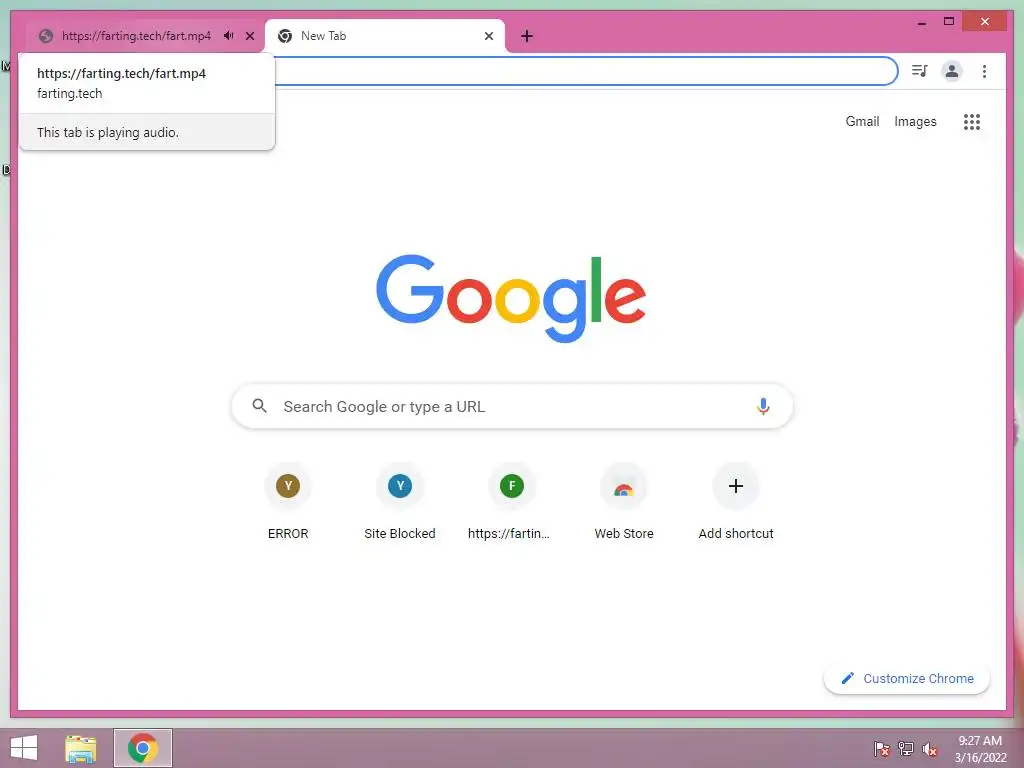
Task: Open the media controls icon in toolbar
Action: pos(920,71)
